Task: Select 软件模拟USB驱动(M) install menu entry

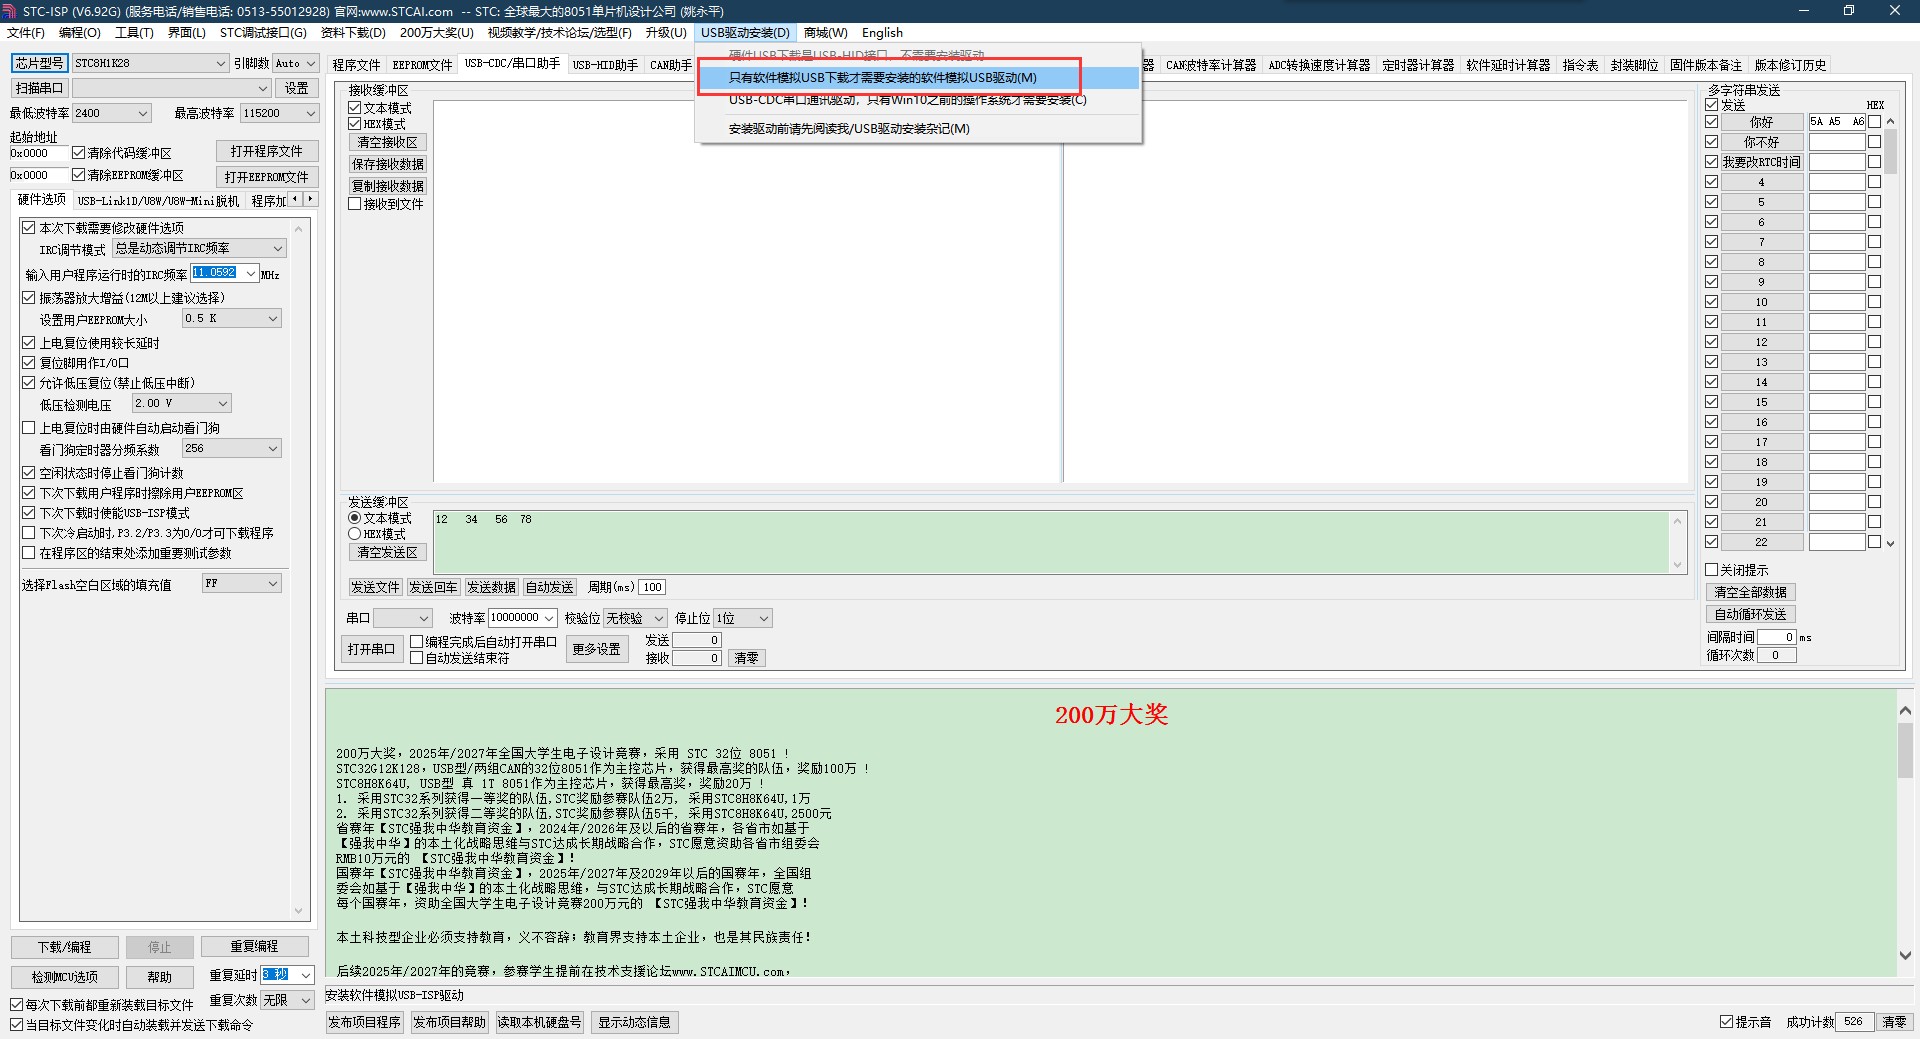Action: (918, 77)
